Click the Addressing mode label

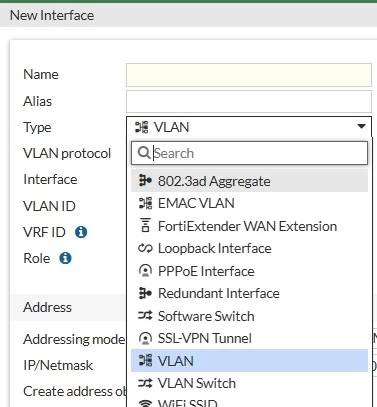tap(74, 339)
